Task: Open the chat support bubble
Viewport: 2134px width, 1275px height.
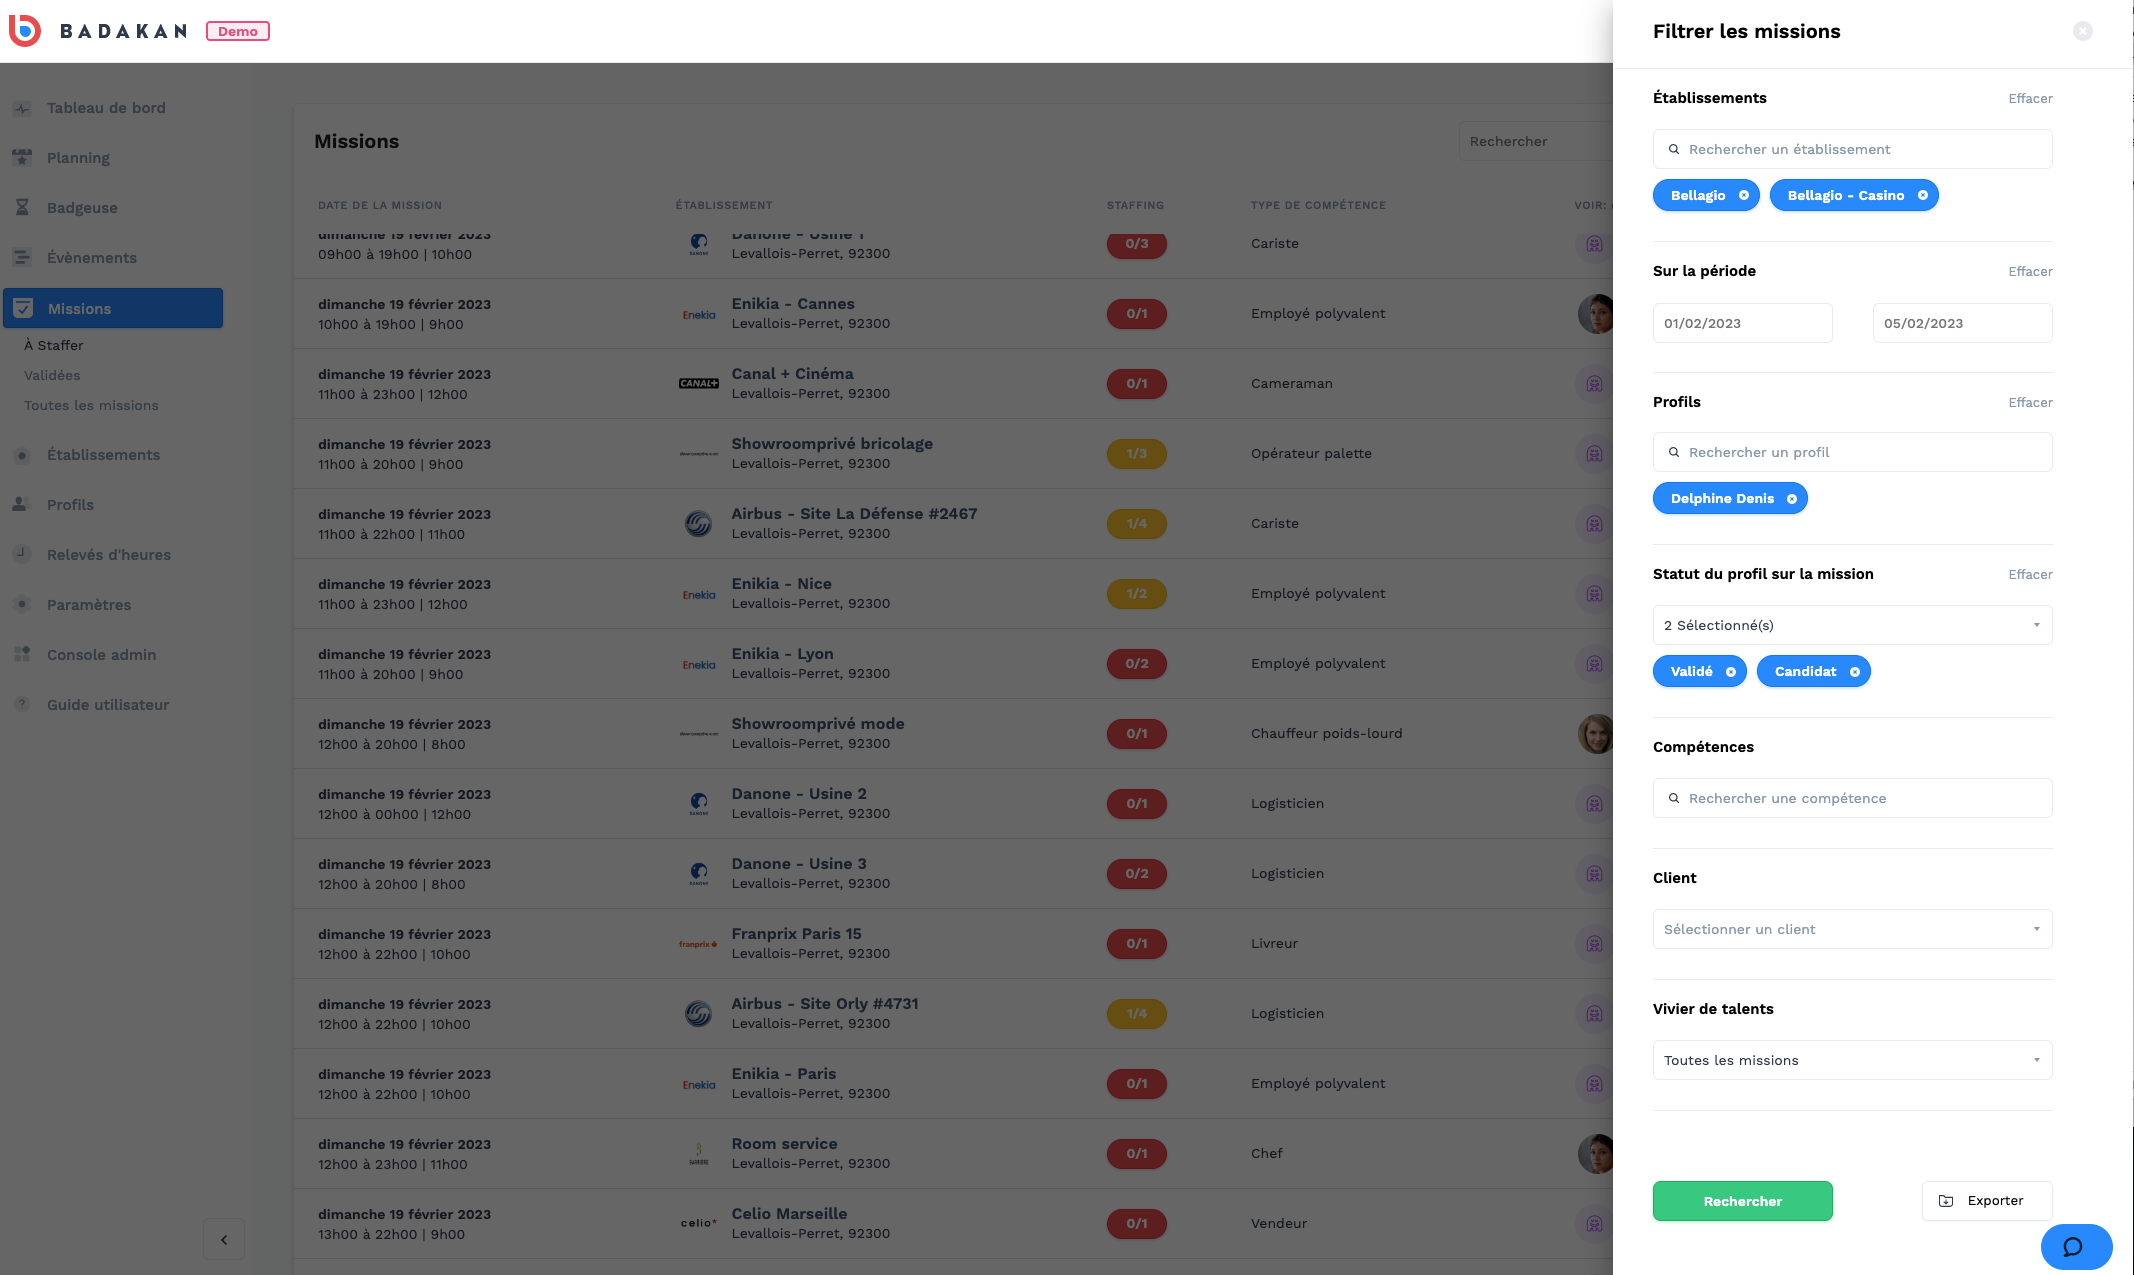Action: [2076, 1246]
